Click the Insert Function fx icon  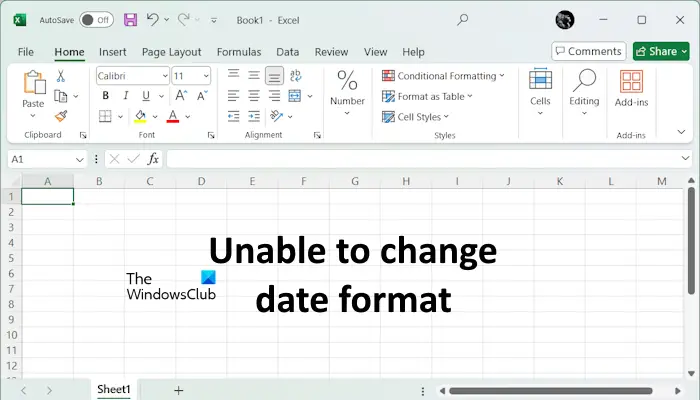pyautogui.click(x=153, y=159)
